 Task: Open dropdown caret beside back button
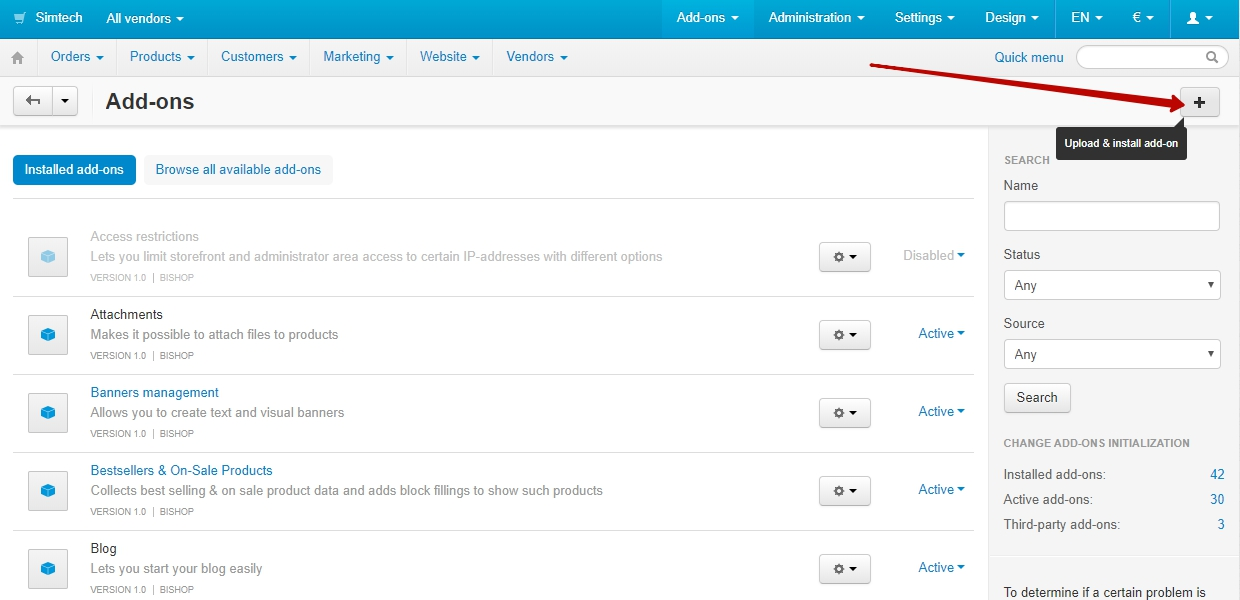point(65,101)
